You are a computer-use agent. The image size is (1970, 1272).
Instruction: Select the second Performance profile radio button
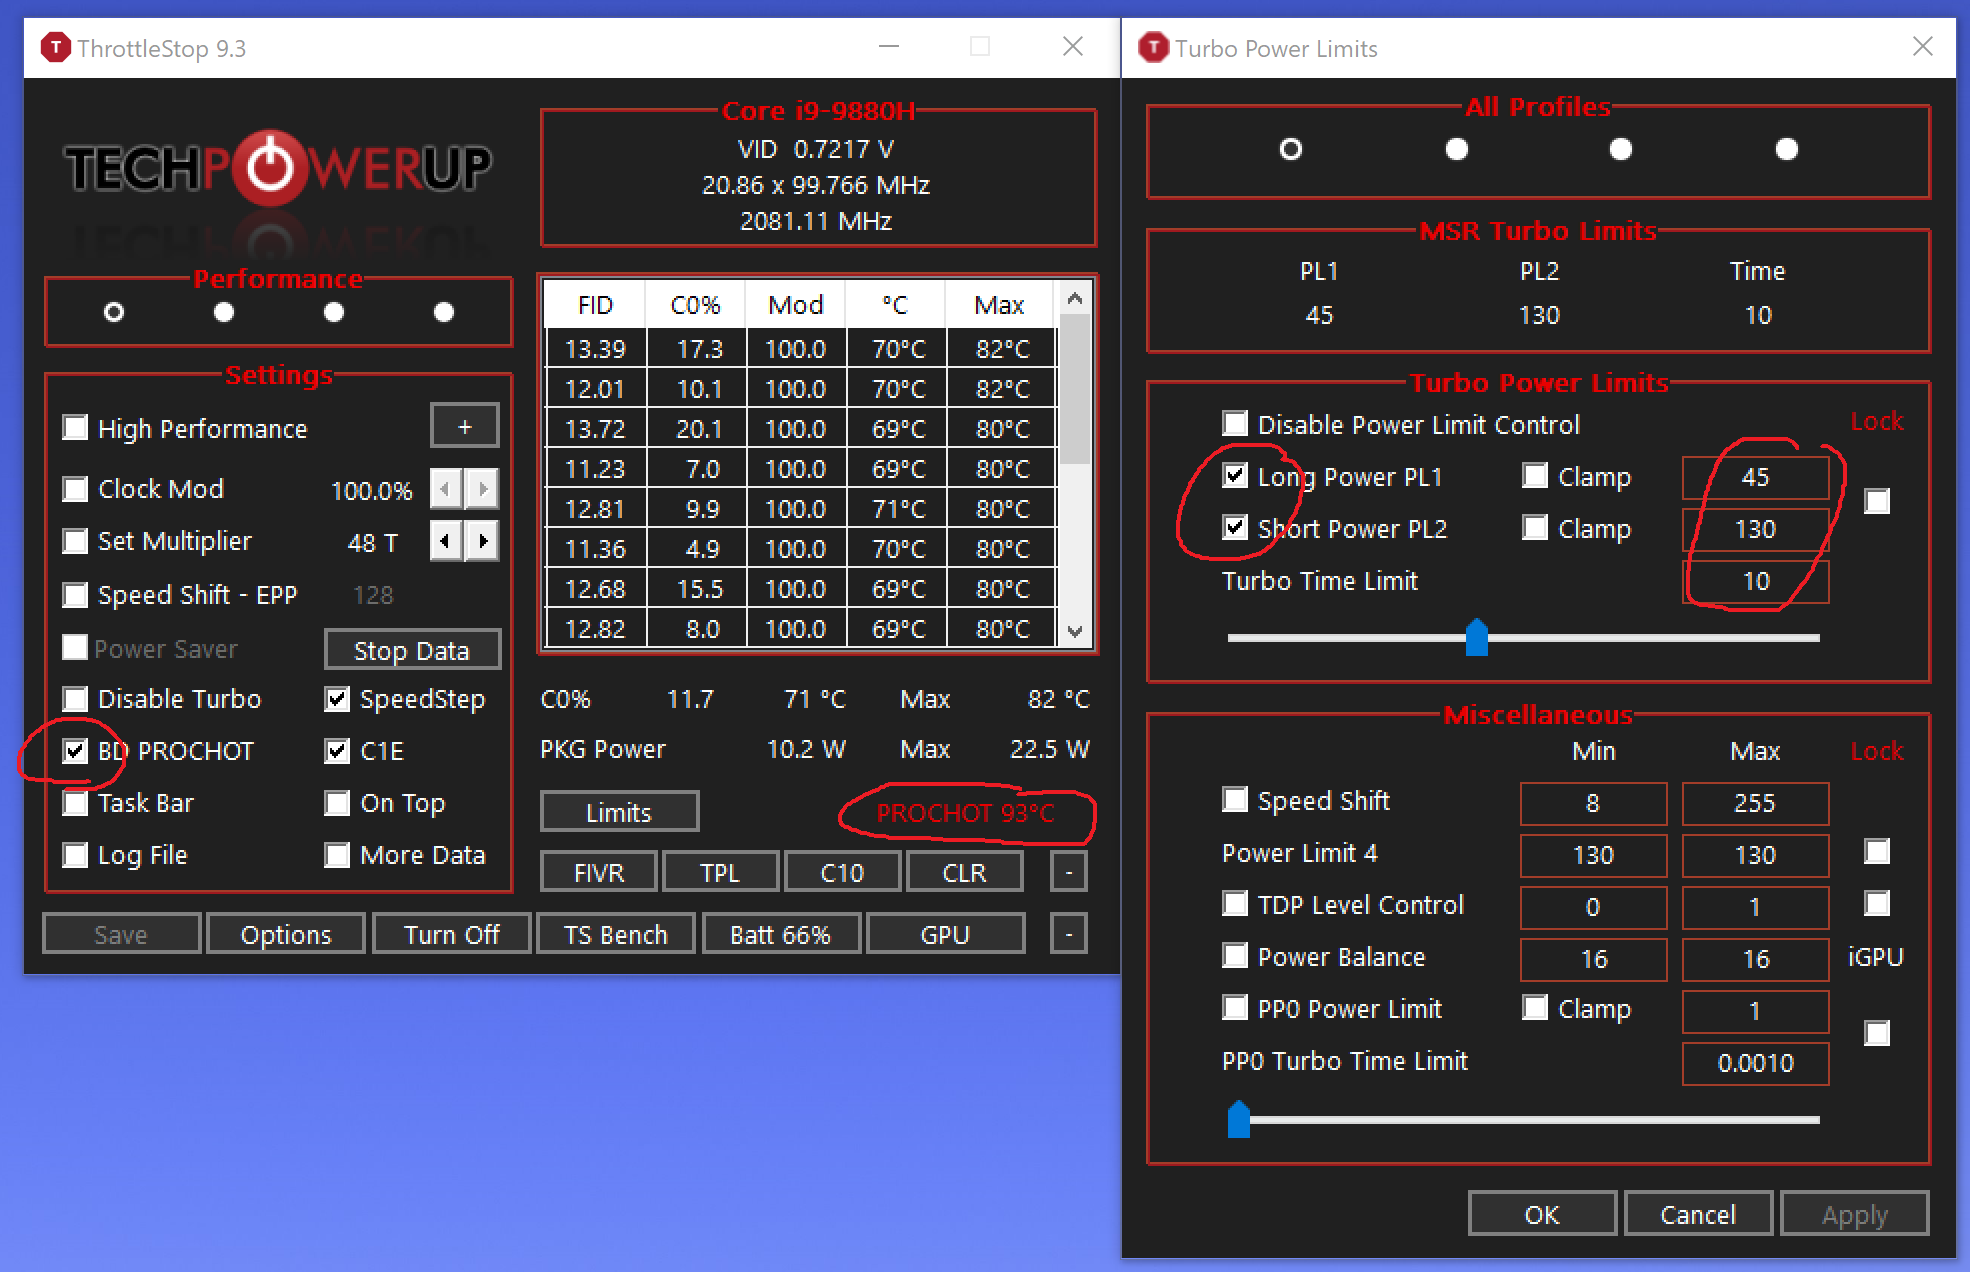(224, 312)
